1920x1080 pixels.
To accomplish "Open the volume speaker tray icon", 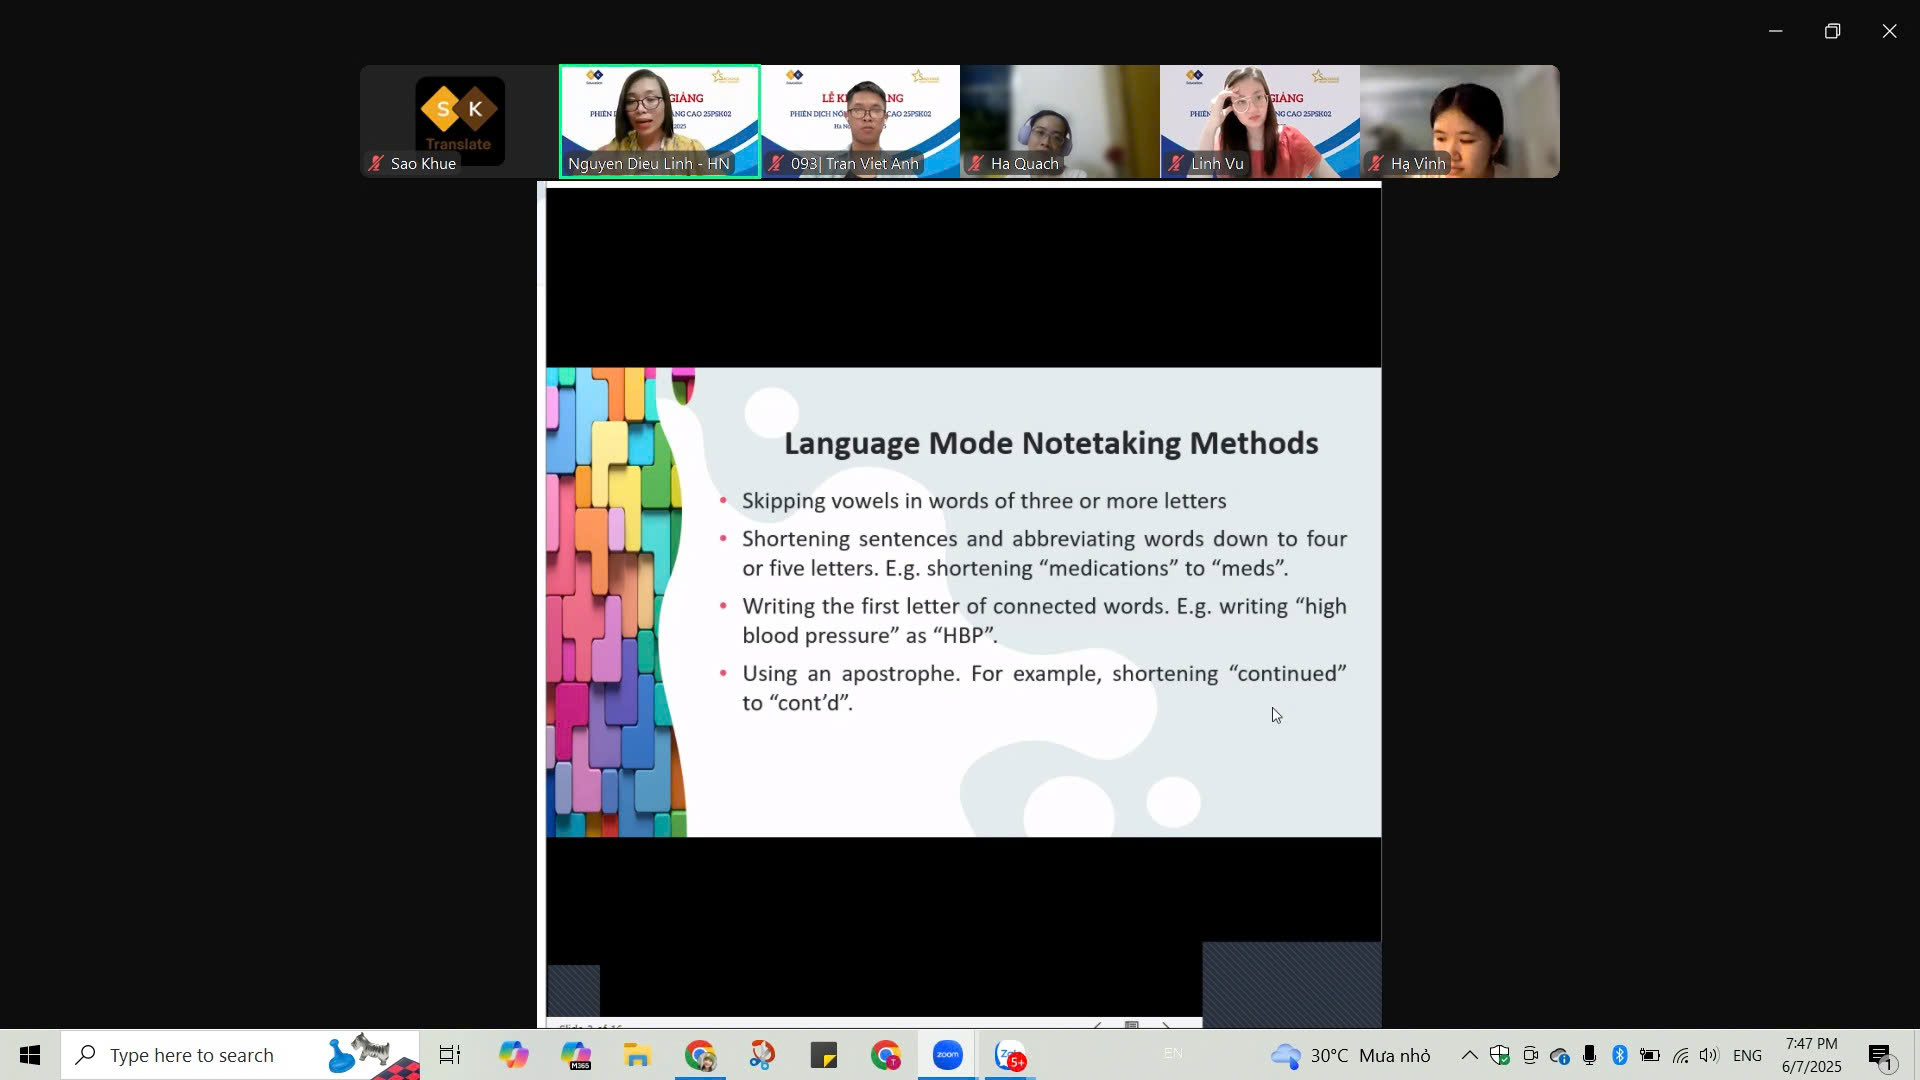I will coord(1709,1055).
